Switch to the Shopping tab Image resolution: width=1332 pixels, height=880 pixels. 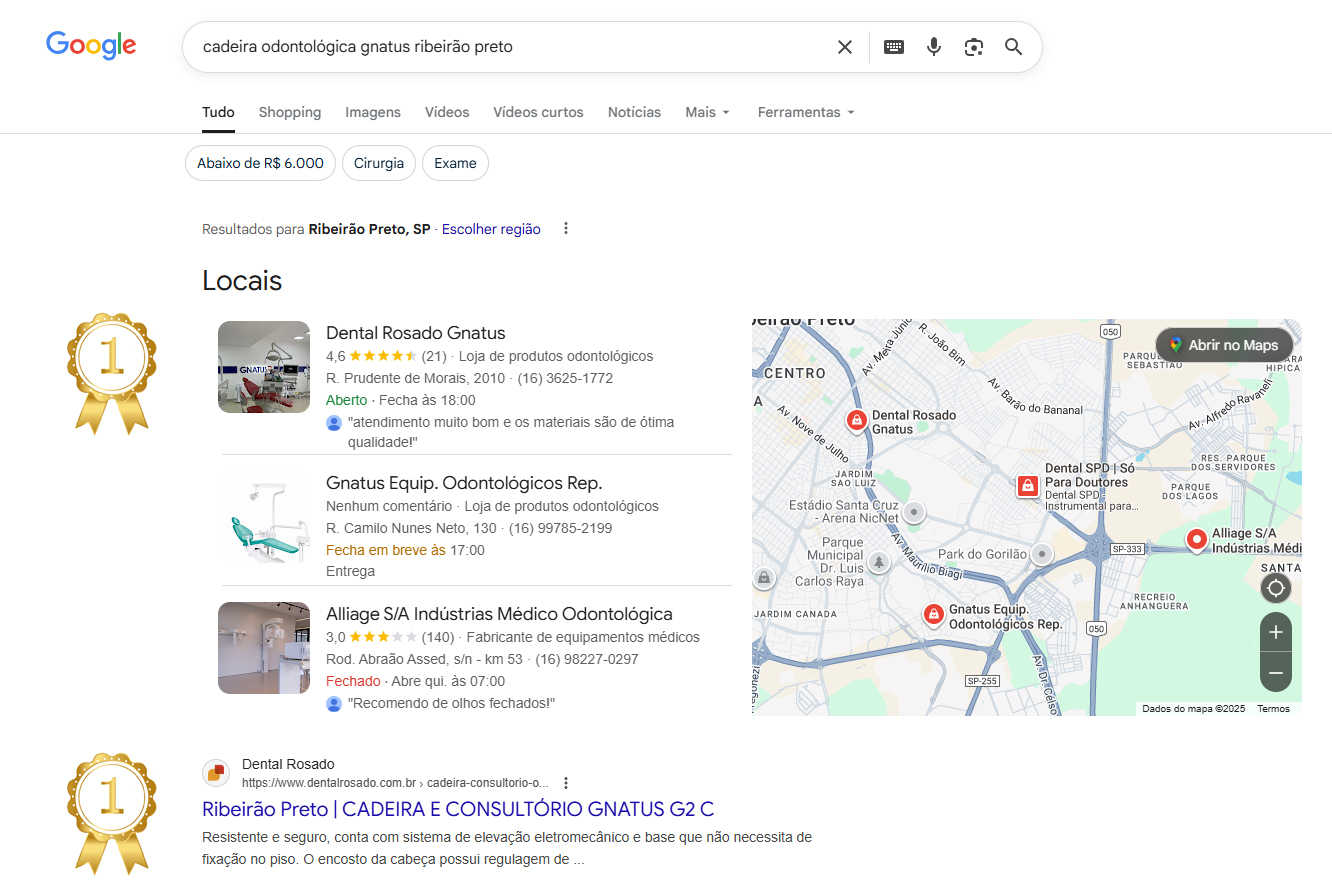(x=290, y=112)
